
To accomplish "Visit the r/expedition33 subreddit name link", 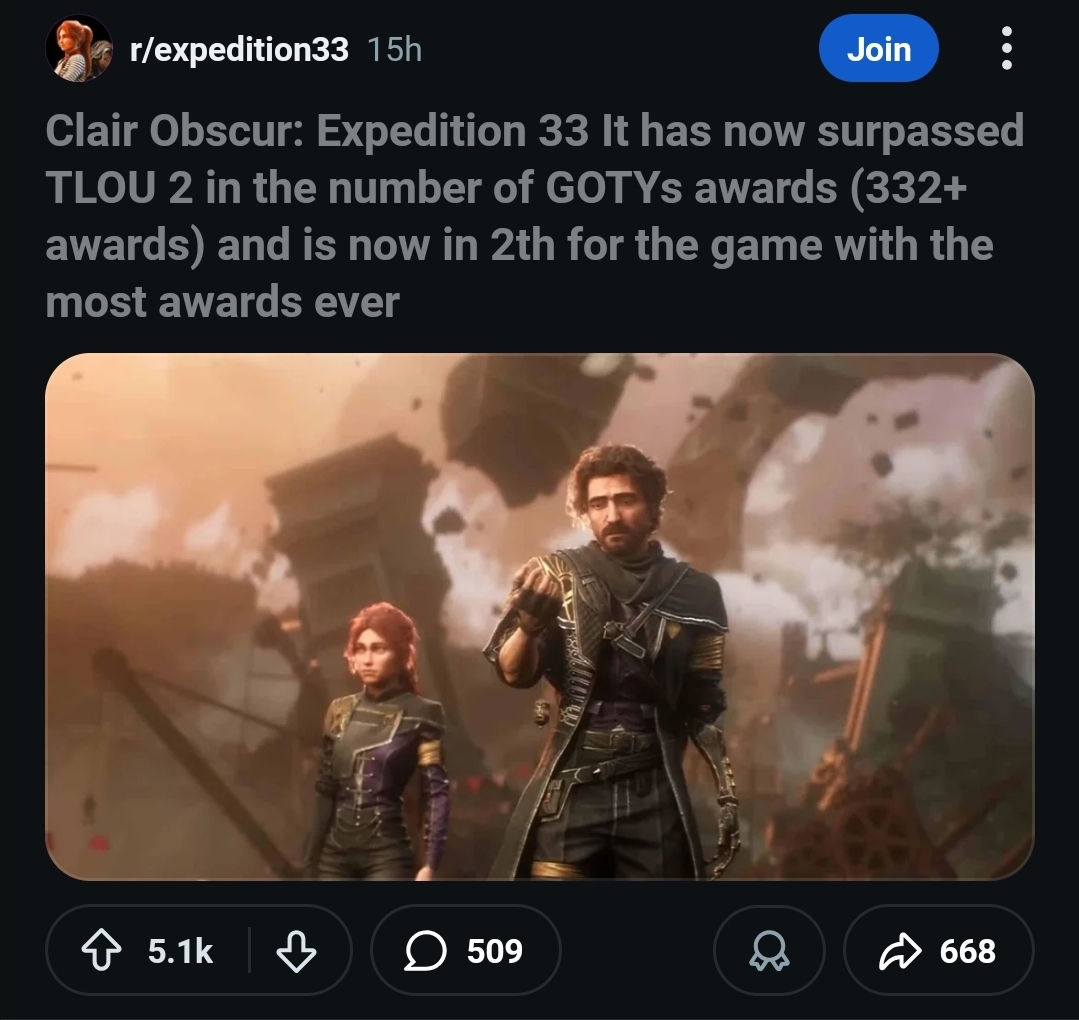I will coord(238,49).
